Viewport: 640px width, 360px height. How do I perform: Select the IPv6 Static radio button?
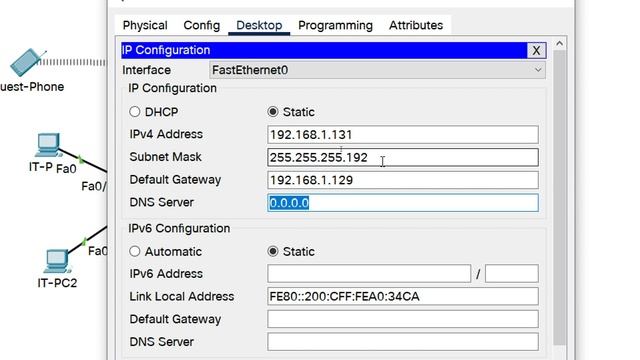pyautogui.click(x=273, y=251)
